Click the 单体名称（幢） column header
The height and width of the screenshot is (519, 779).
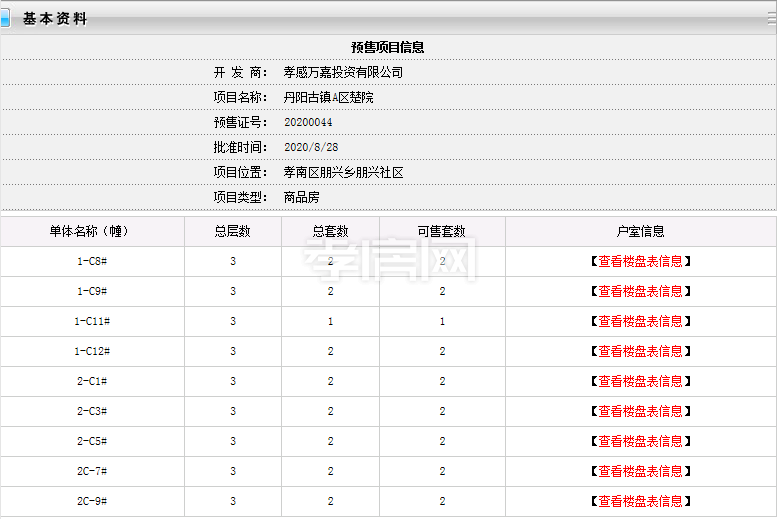[92, 232]
